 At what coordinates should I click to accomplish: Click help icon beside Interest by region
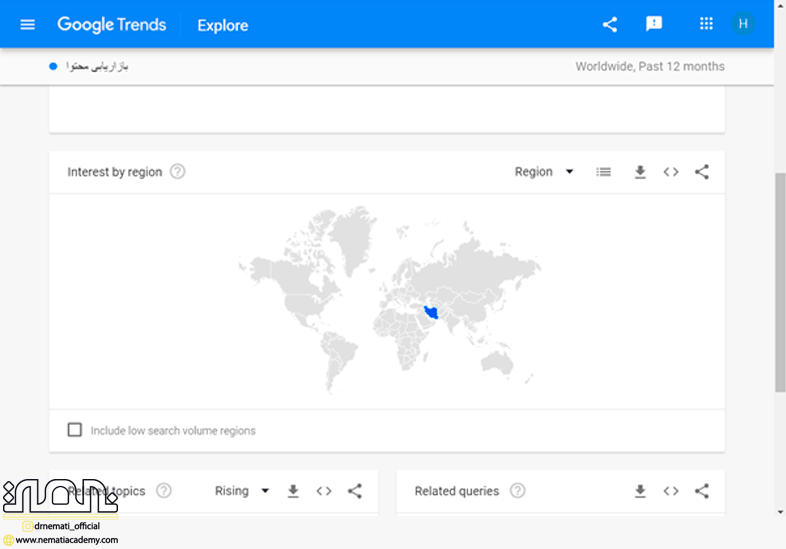pyautogui.click(x=177, y=172)
